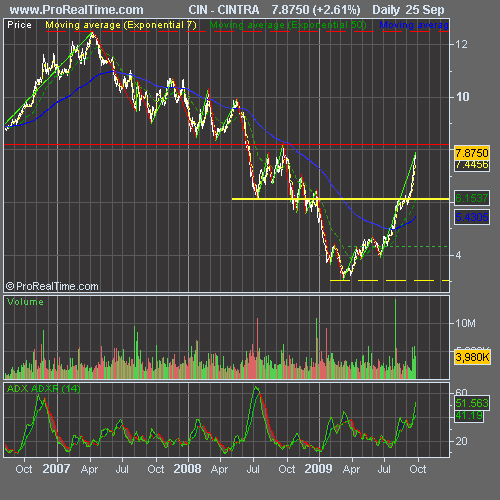Click the 6.1537 green moving average value

pyautogui.click(x=472, y=198)
